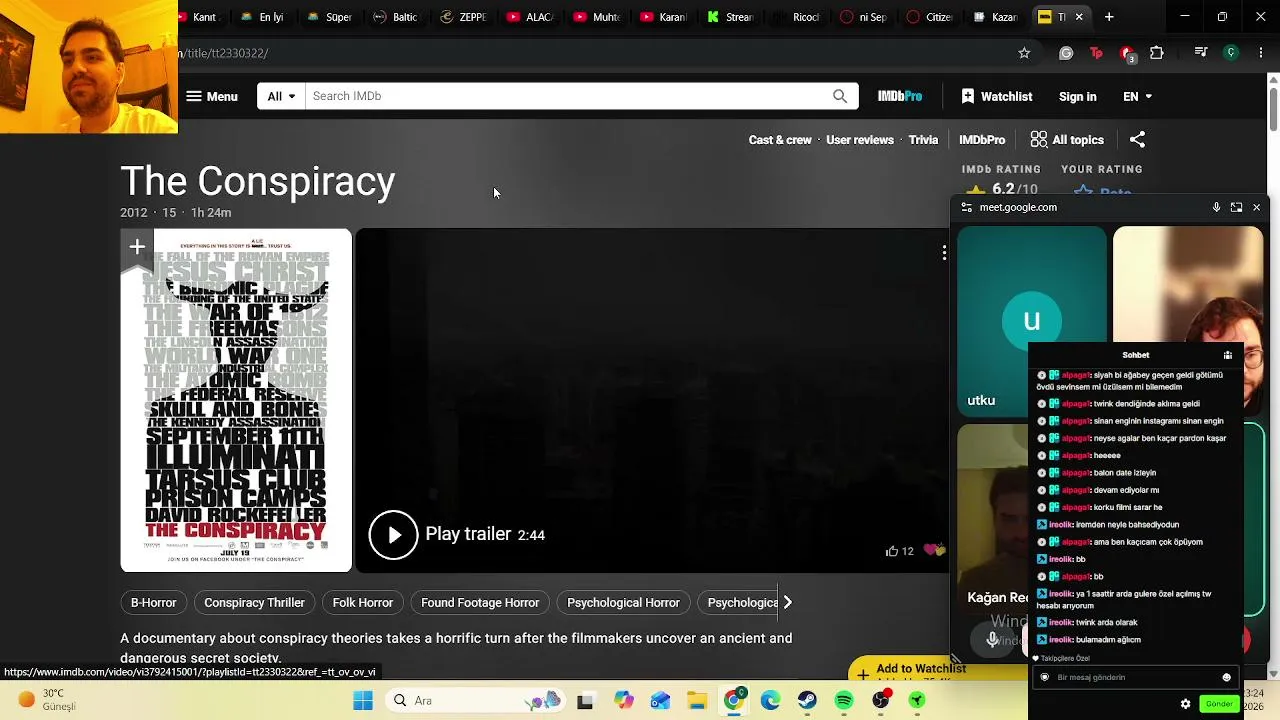
Task: Expand the EN language dropdown
Action: tap(1137, 96)
